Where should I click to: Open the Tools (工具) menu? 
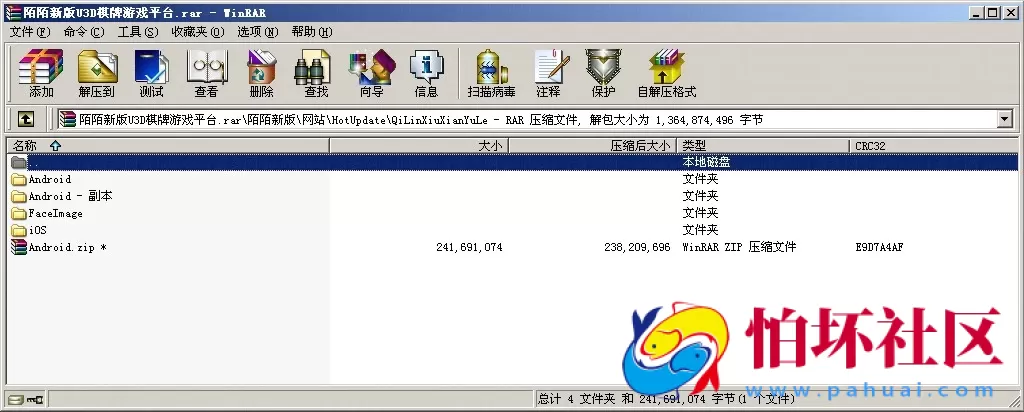click(138, 32)
